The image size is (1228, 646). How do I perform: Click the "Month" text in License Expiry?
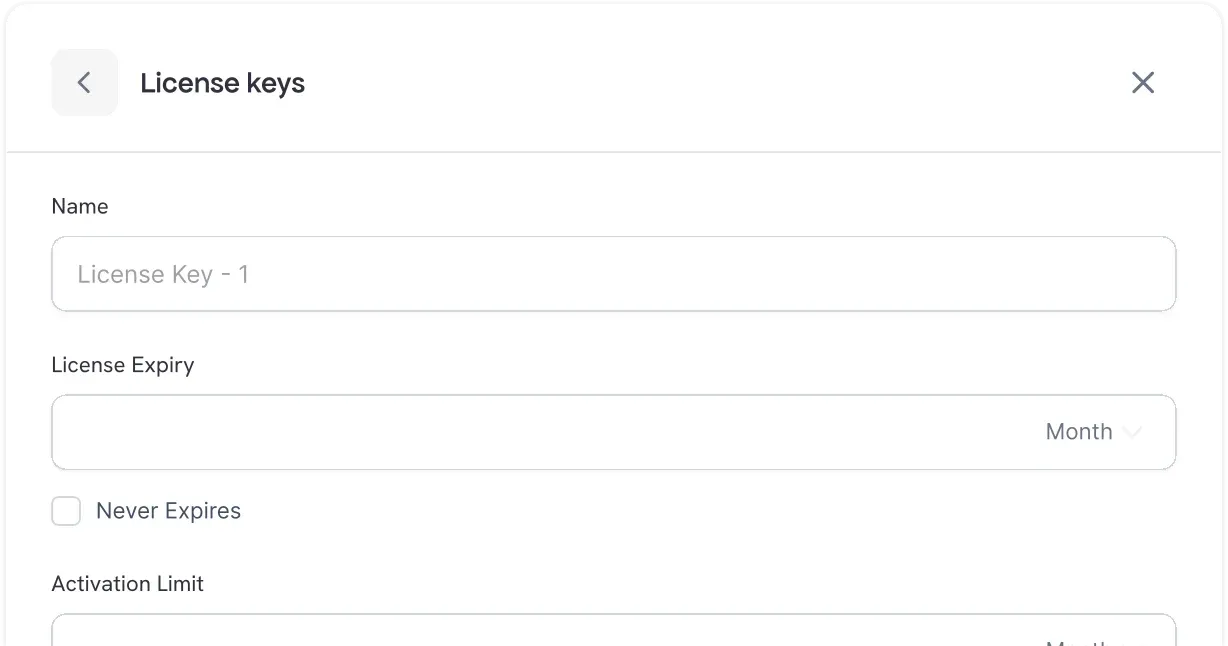tap(1078, 432)
